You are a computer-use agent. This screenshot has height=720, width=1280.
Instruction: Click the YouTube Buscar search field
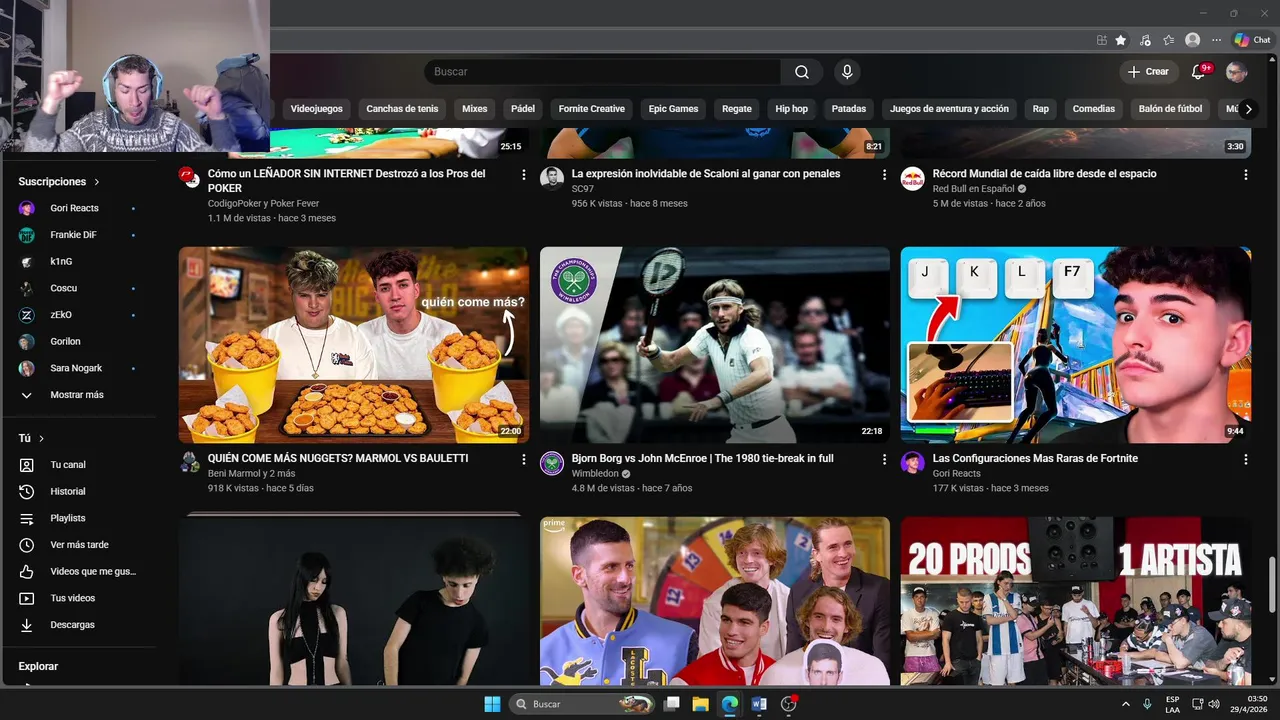602,72
